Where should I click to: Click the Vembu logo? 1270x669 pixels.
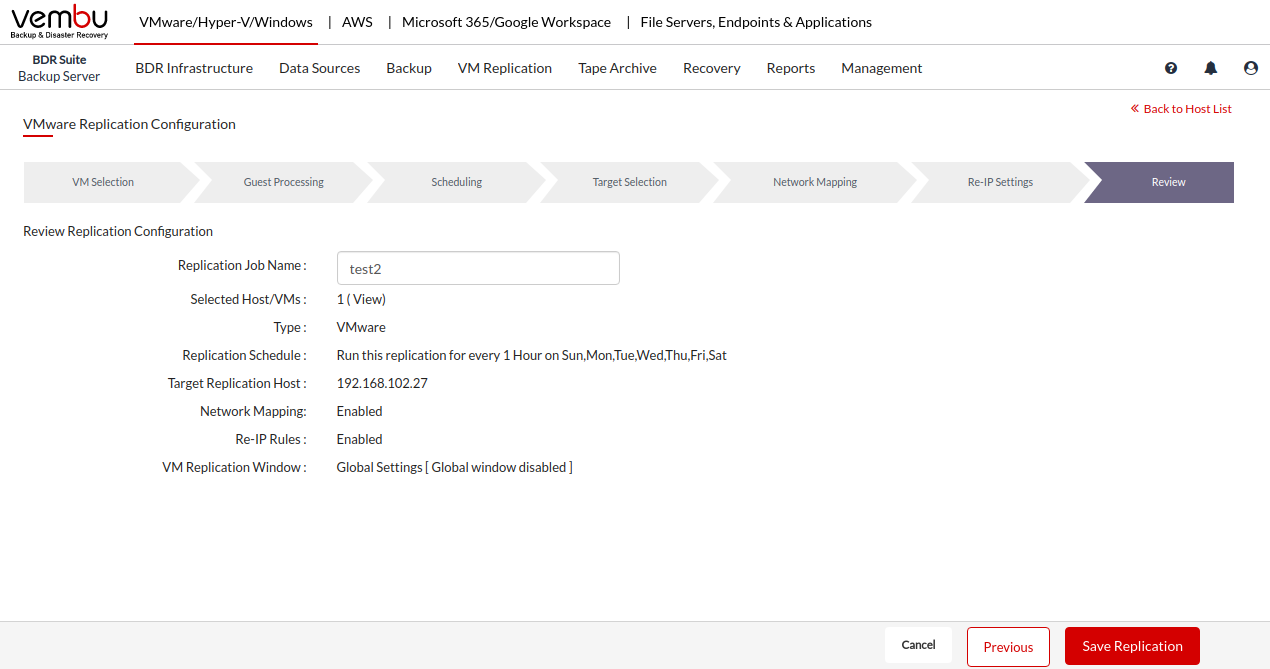59,22
